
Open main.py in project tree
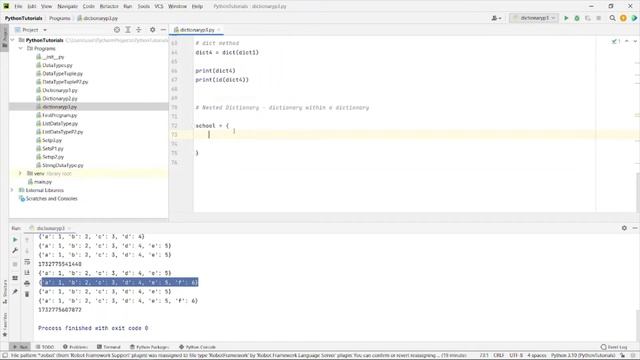[42, 182]
